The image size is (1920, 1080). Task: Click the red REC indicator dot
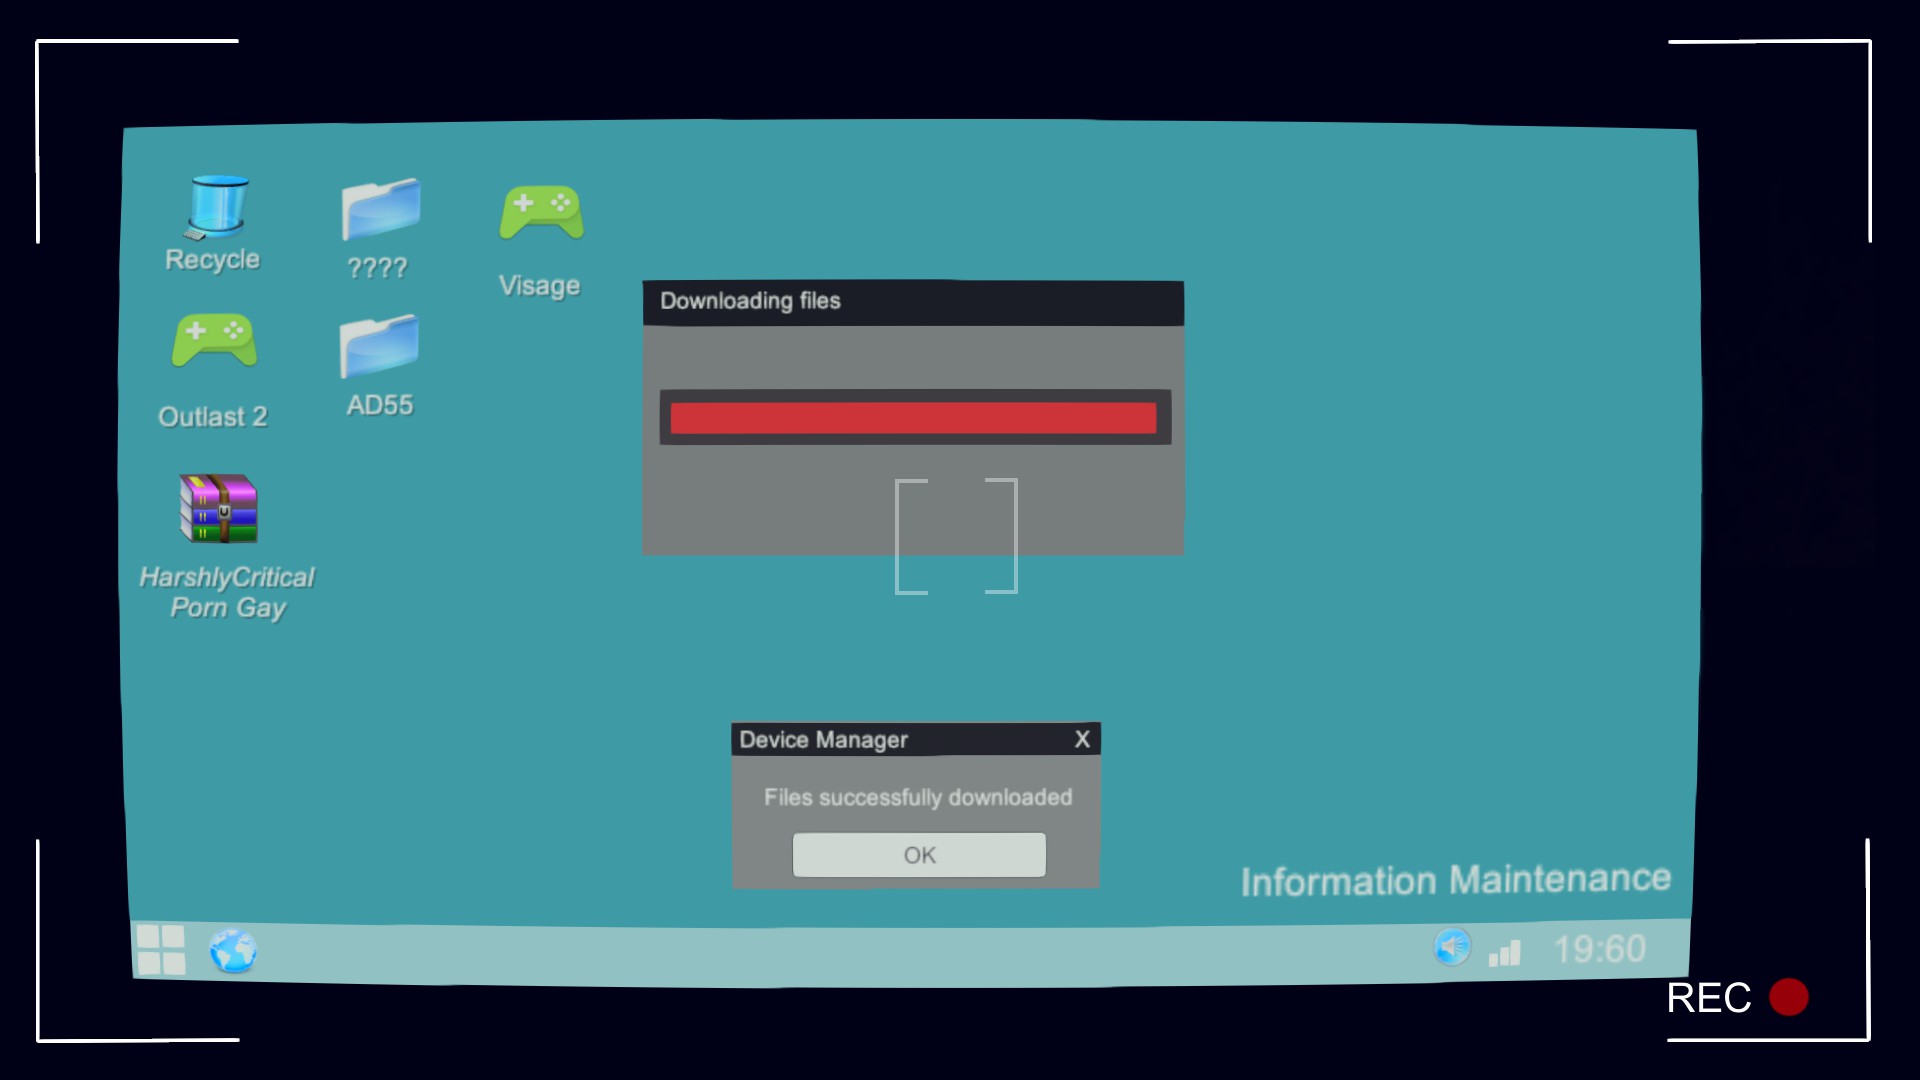(1788, 997)
